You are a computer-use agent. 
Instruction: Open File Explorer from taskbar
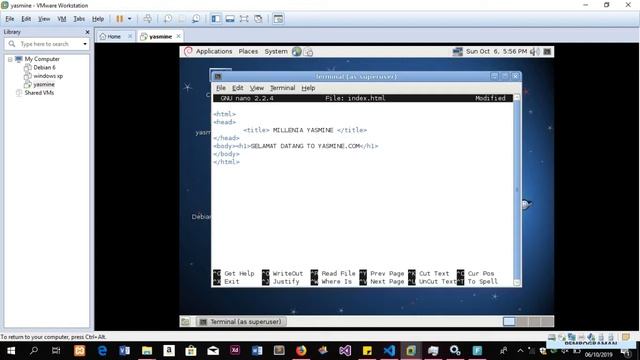147,351
